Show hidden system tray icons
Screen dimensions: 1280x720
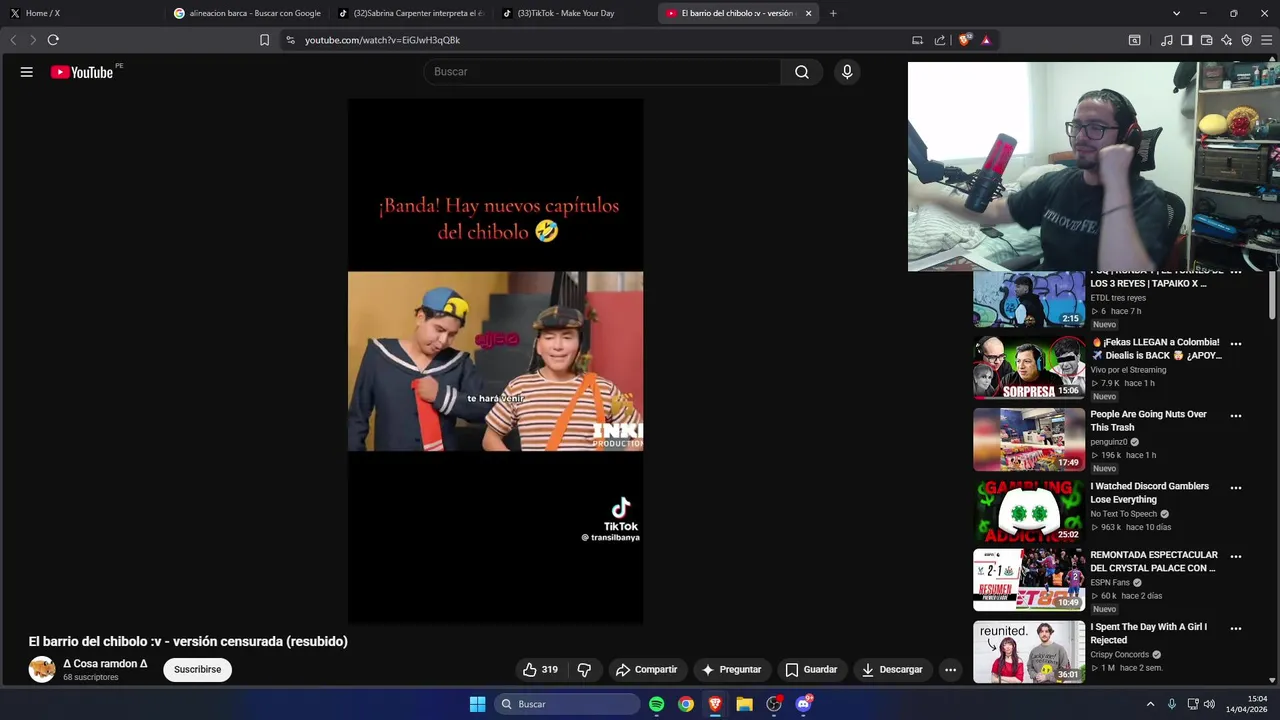[1150, 704]
